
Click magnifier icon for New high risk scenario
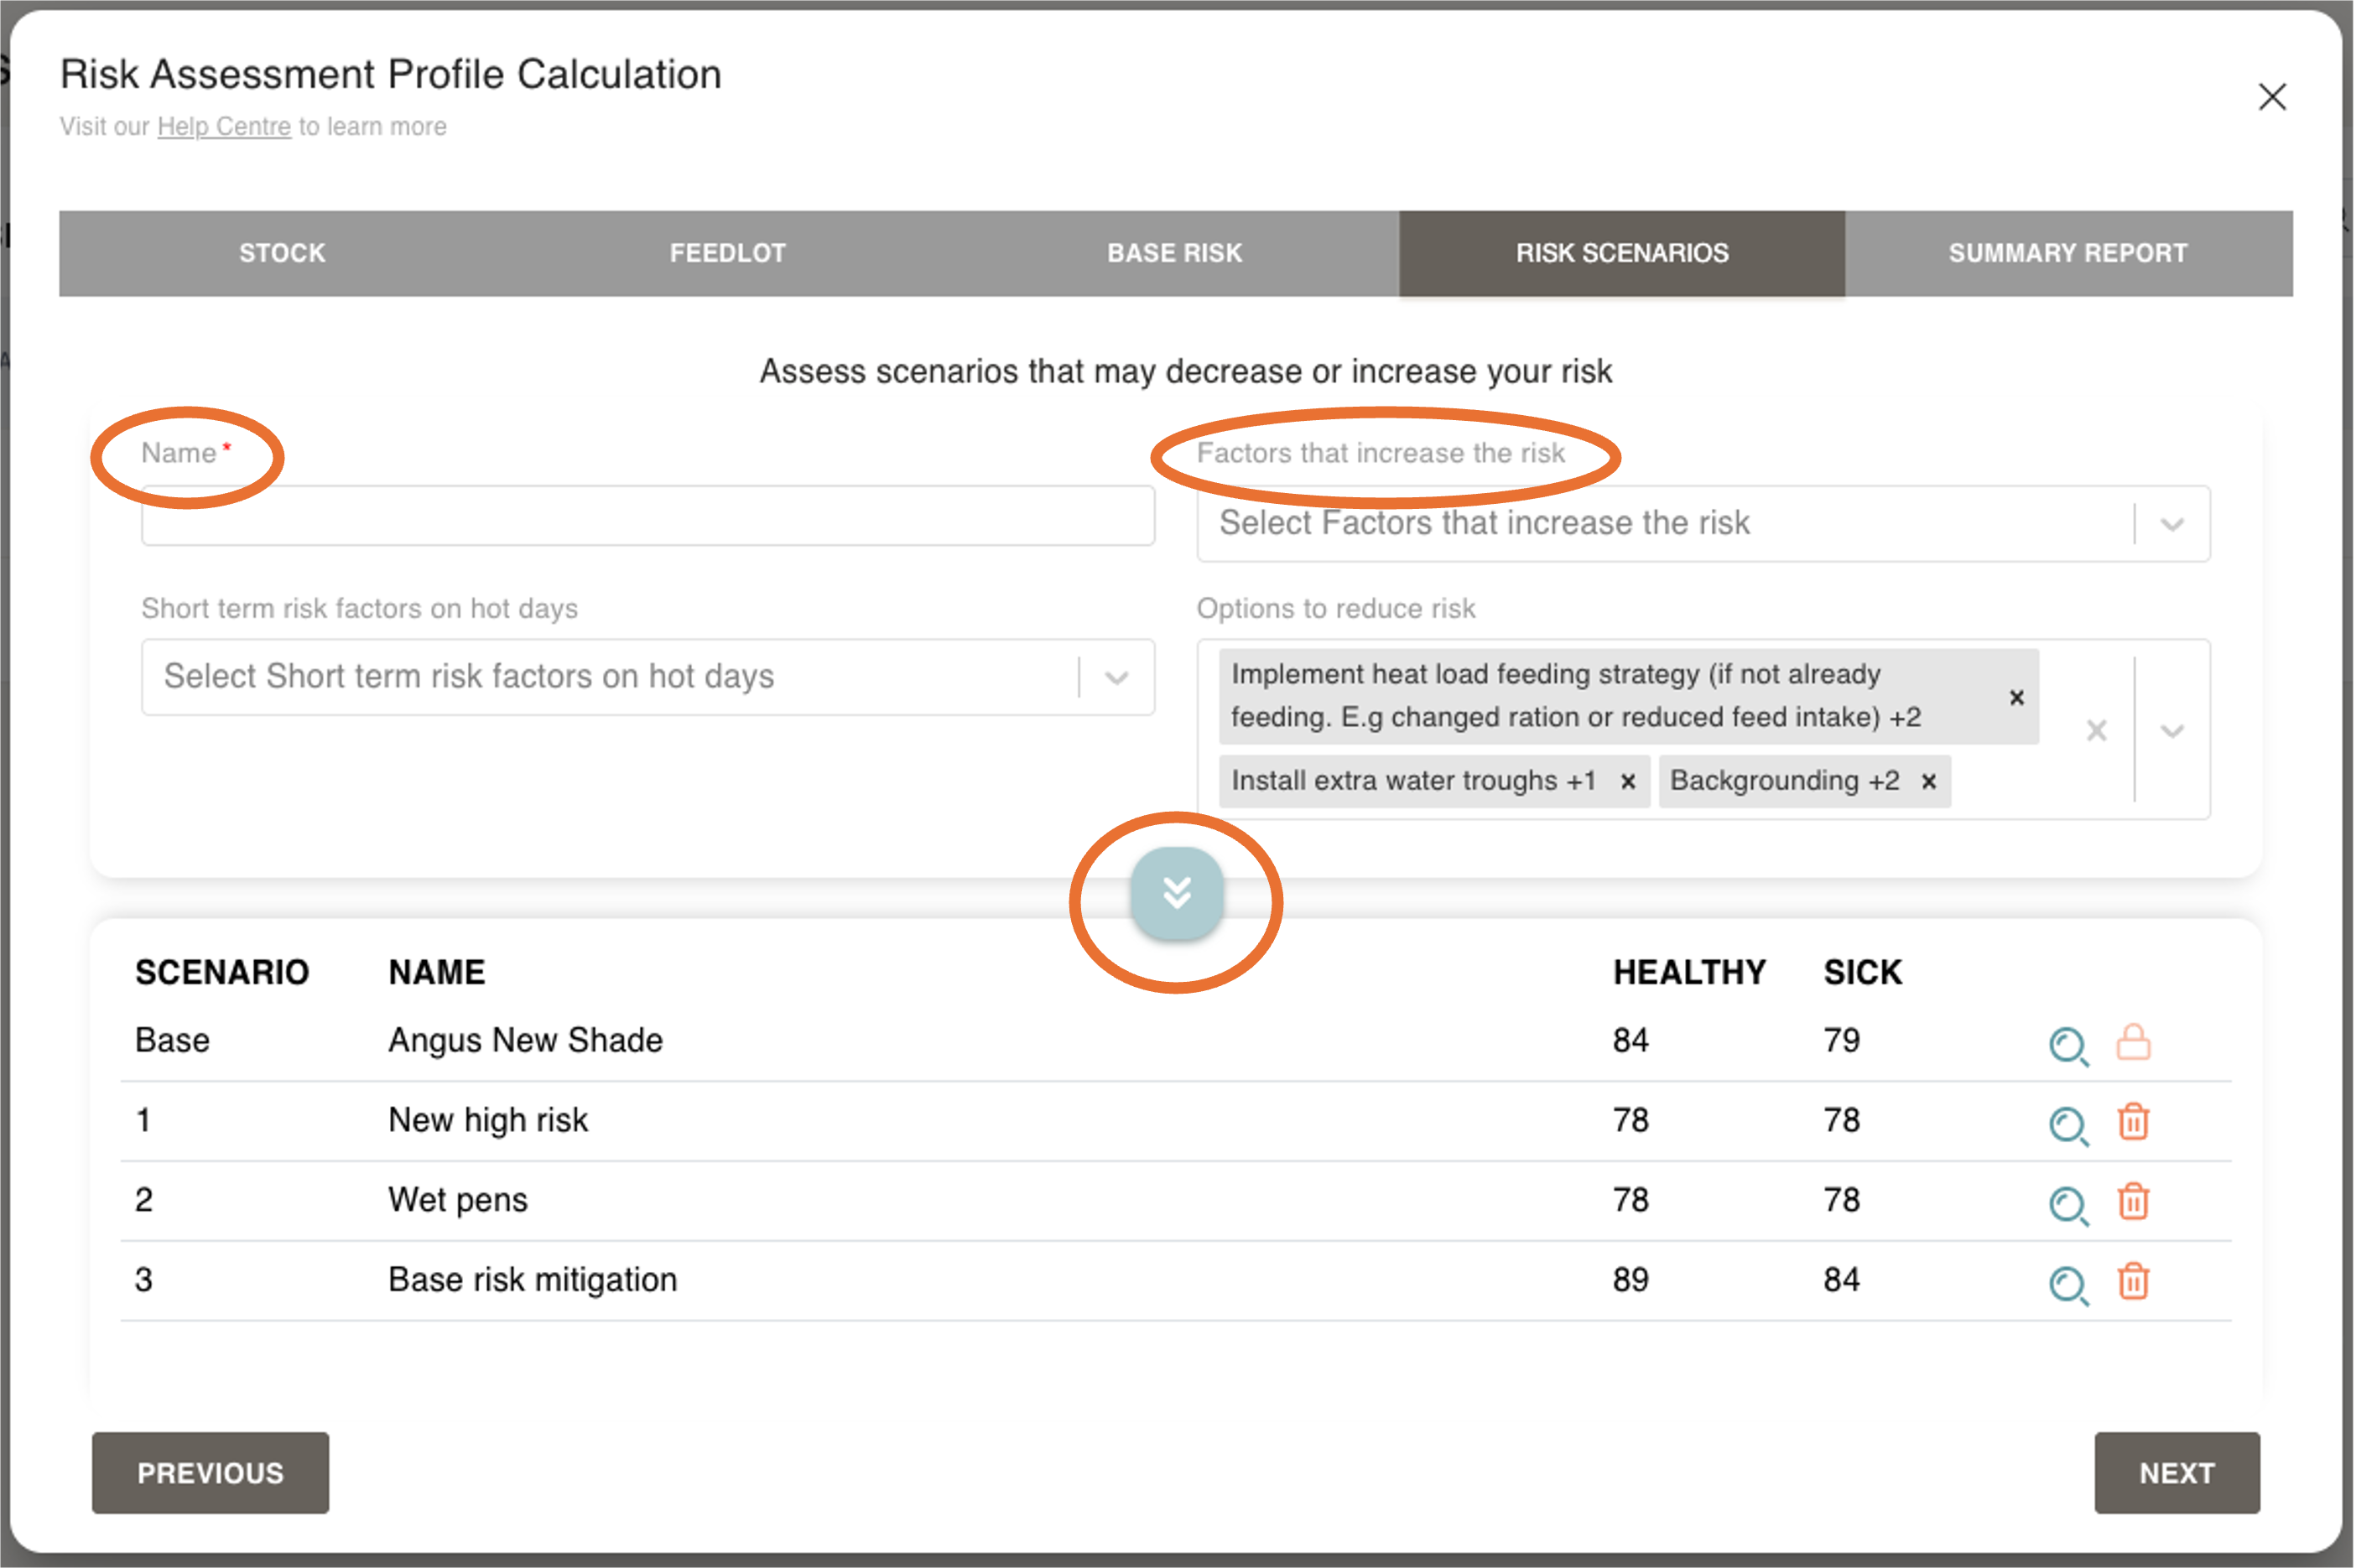point(2067,1125)
